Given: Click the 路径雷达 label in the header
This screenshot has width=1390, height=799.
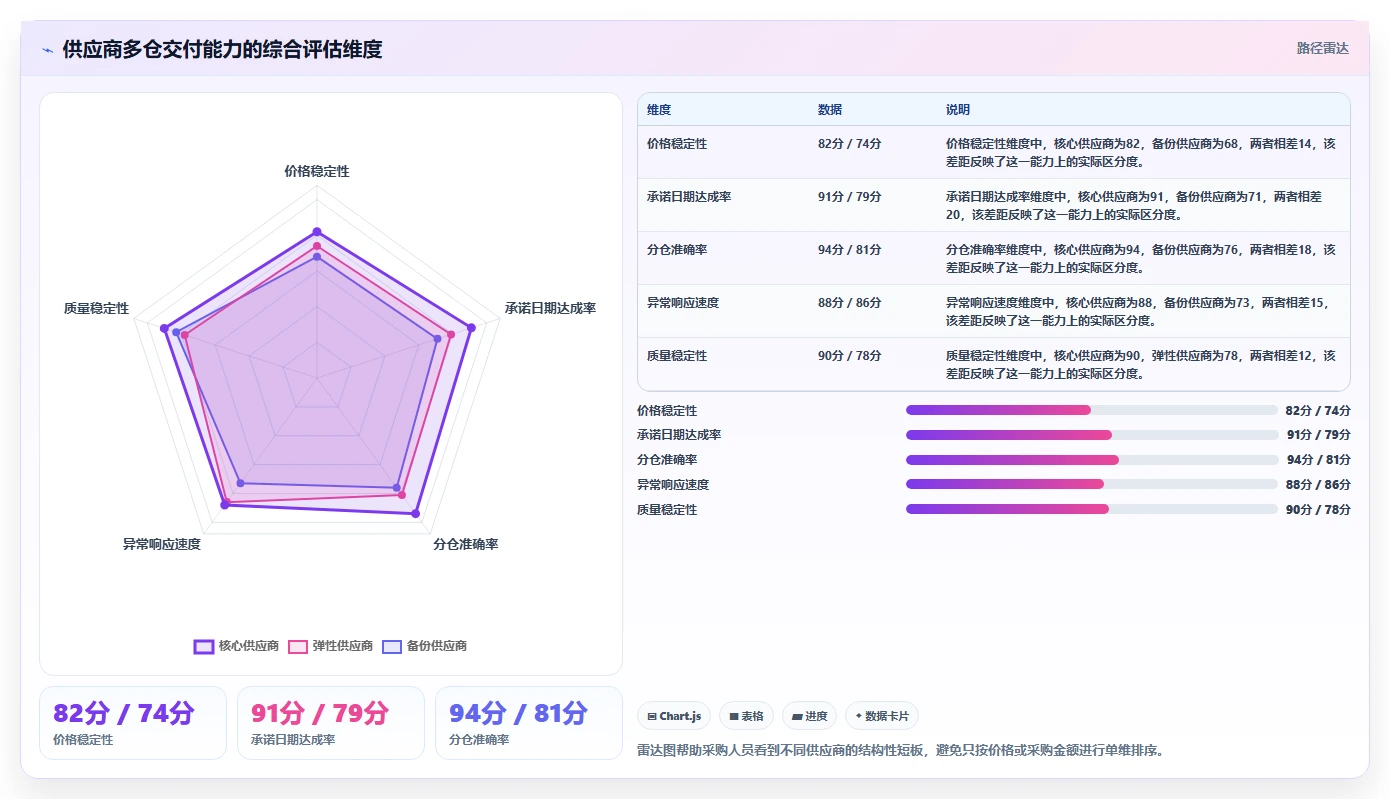Looking at the screenshot, I should click(1322, 48).
